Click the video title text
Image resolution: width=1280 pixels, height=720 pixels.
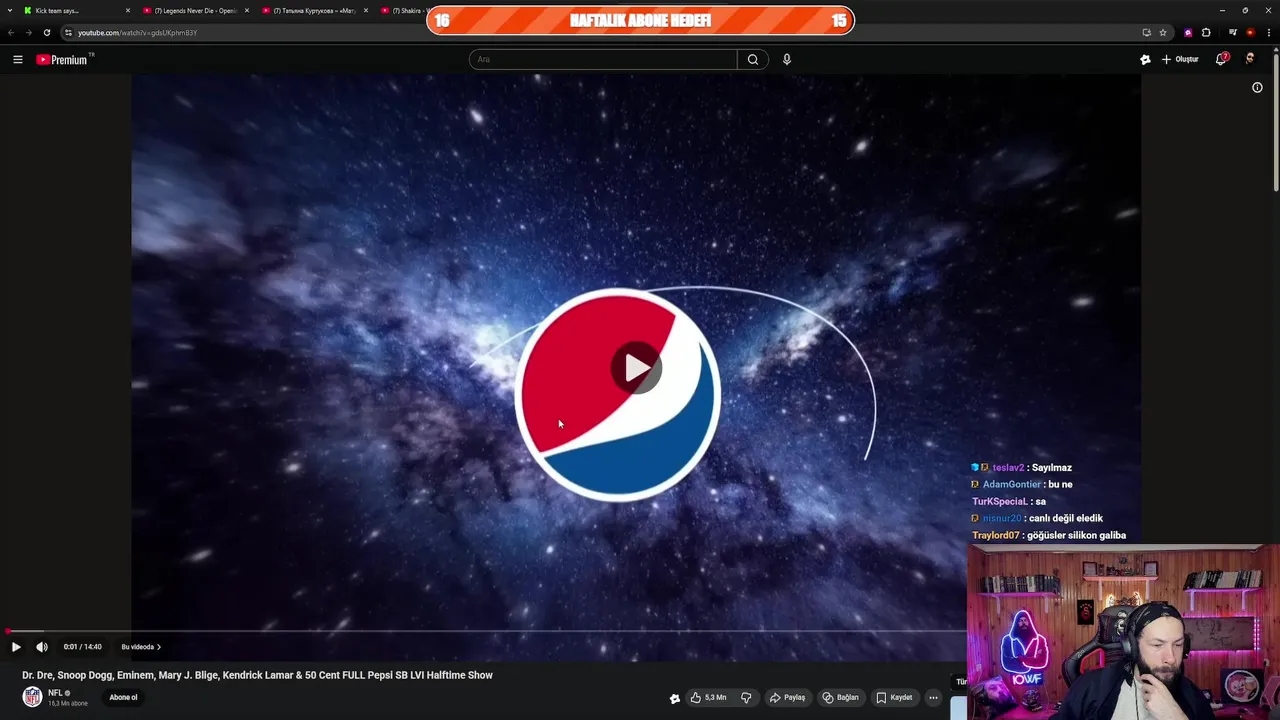[x=257, y=675]
